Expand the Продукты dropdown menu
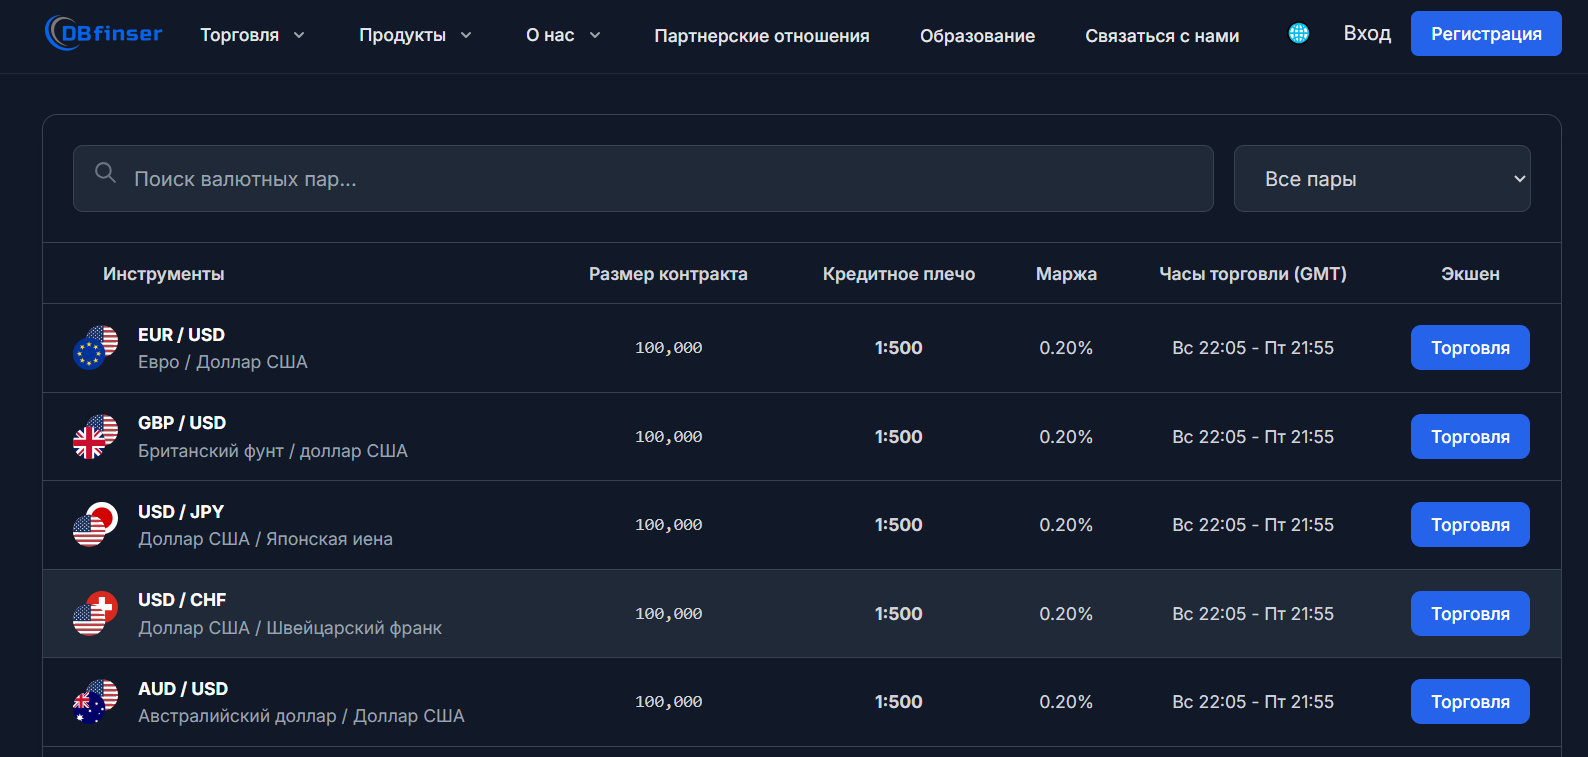The width and height of the screenshot is (1588, 757). click(x=414, y=35)
